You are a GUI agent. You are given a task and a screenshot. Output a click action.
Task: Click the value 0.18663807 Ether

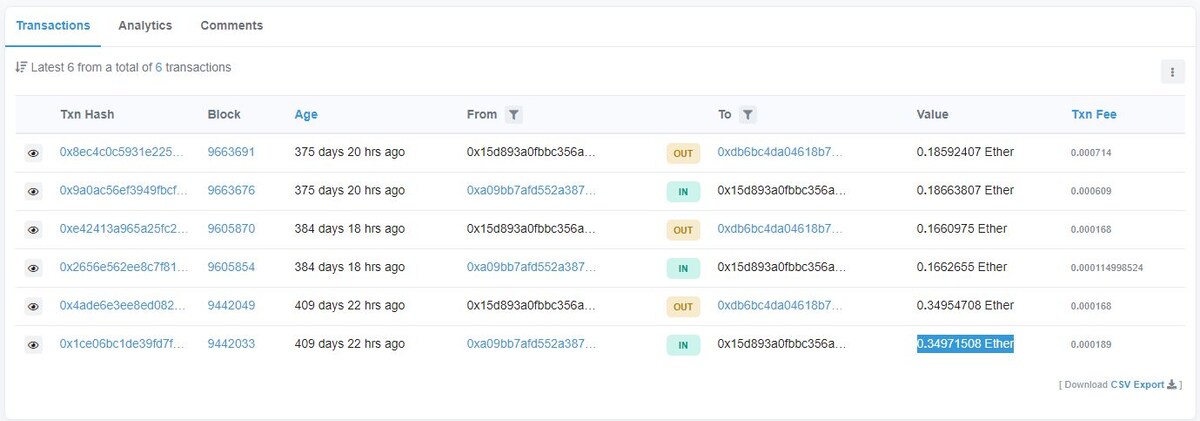point(965,190)
